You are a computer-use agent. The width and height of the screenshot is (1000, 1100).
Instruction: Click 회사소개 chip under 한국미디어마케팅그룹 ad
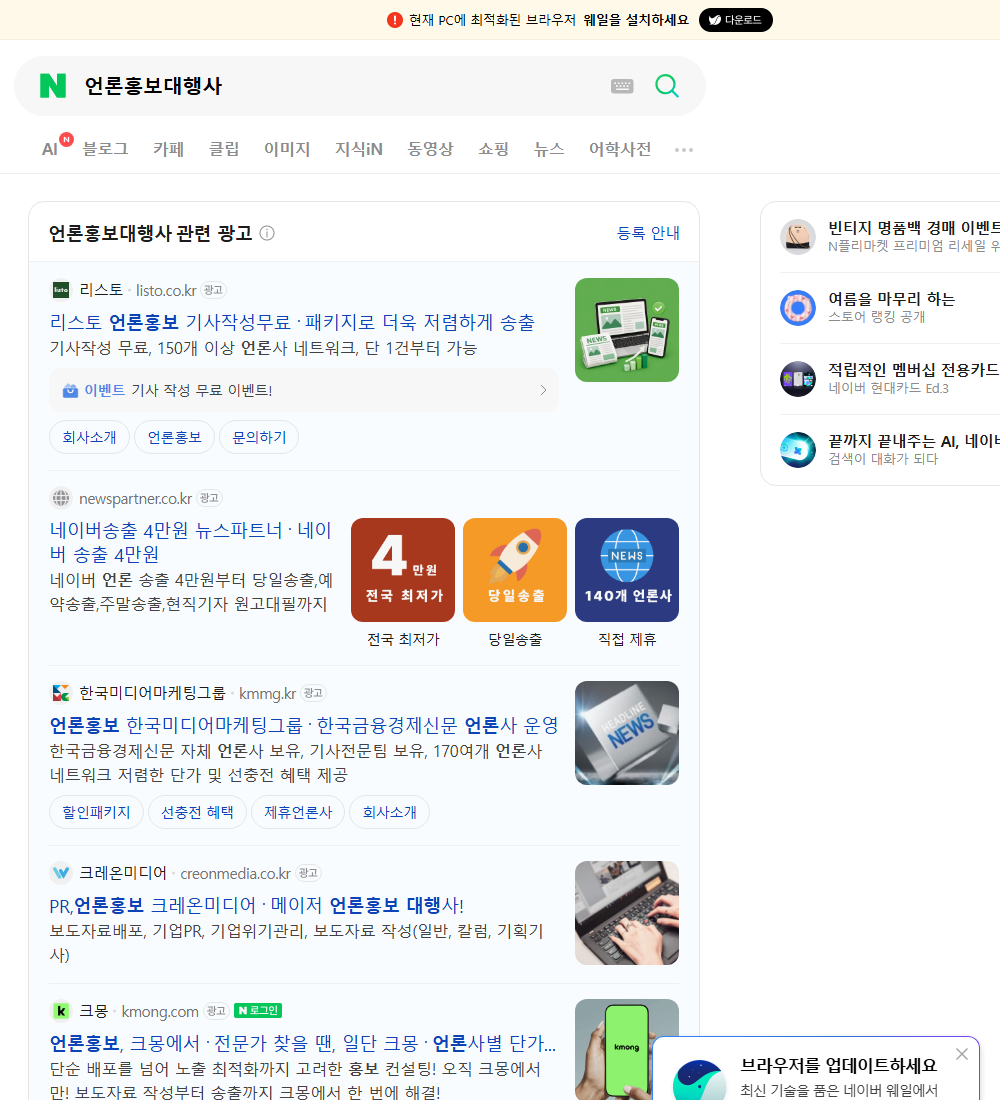click(x=389, y=812)
